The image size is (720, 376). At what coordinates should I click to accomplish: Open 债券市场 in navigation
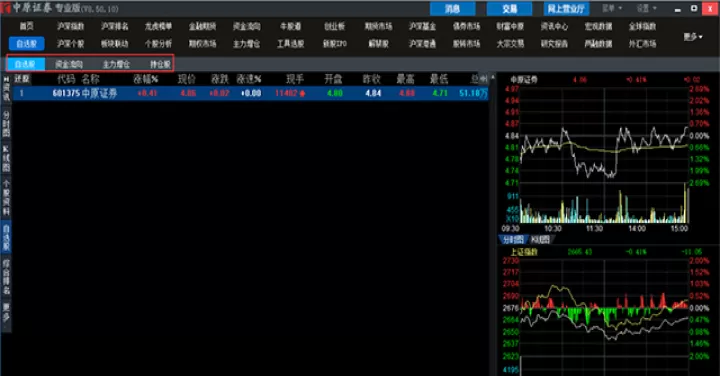467,26
